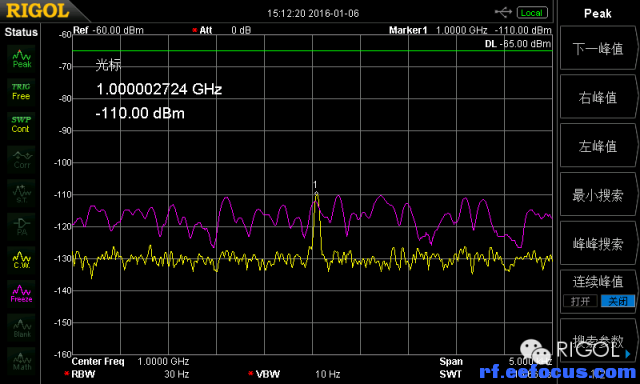
Task: Select the yellow C.W. trace icon
Action: coord(21,260)
